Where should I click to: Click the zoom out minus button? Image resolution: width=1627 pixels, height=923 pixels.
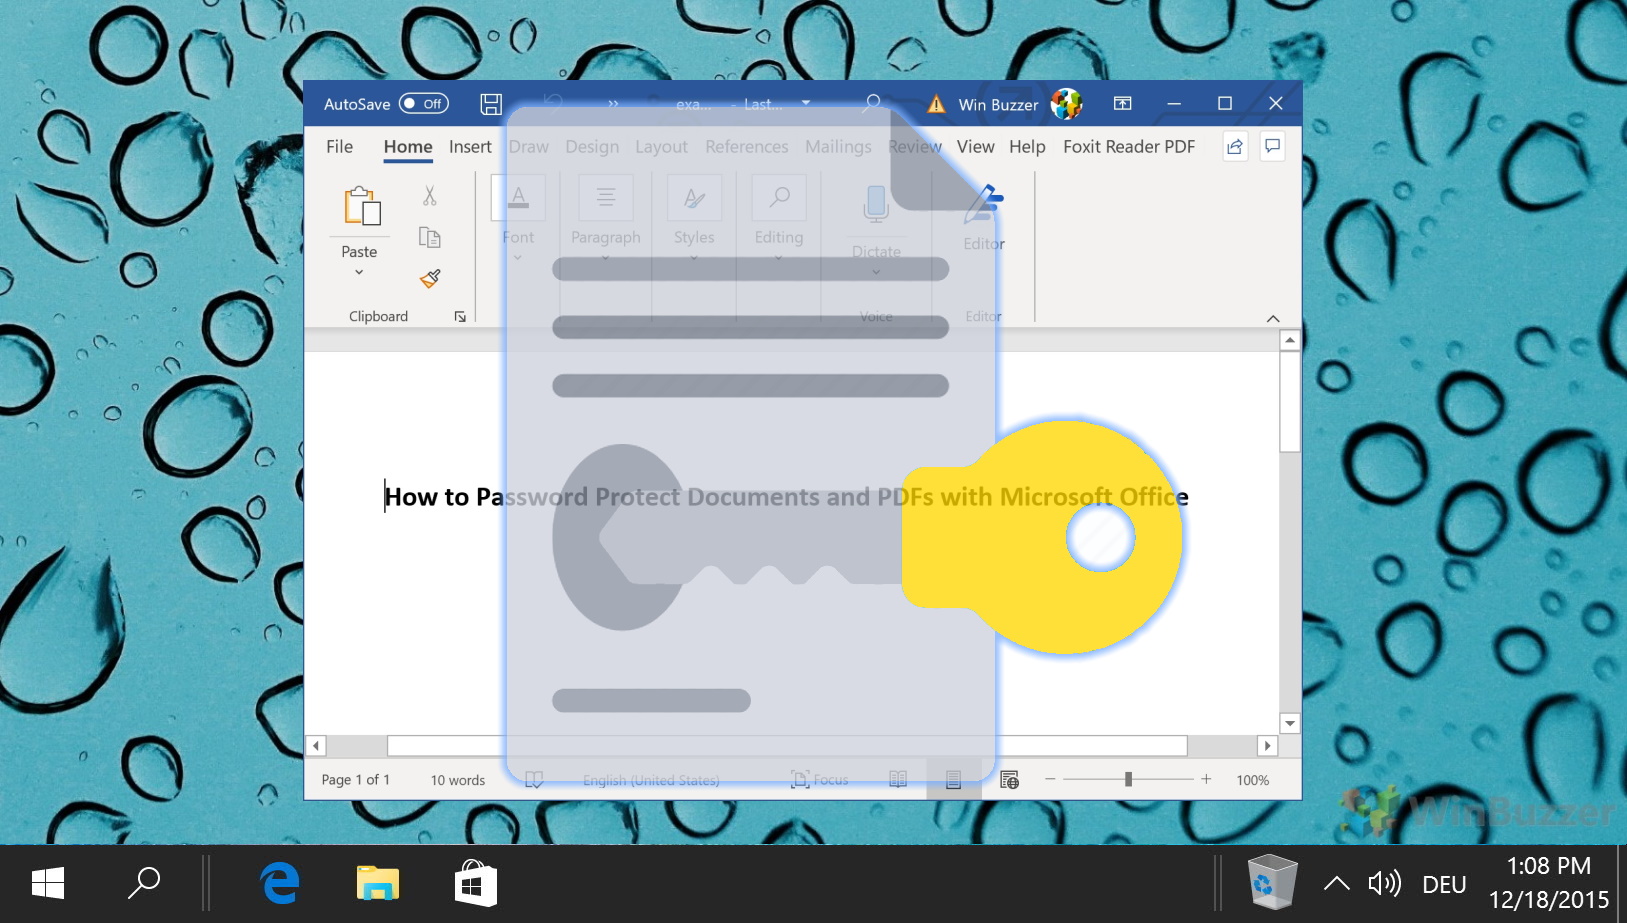[x=1050, y=779]
